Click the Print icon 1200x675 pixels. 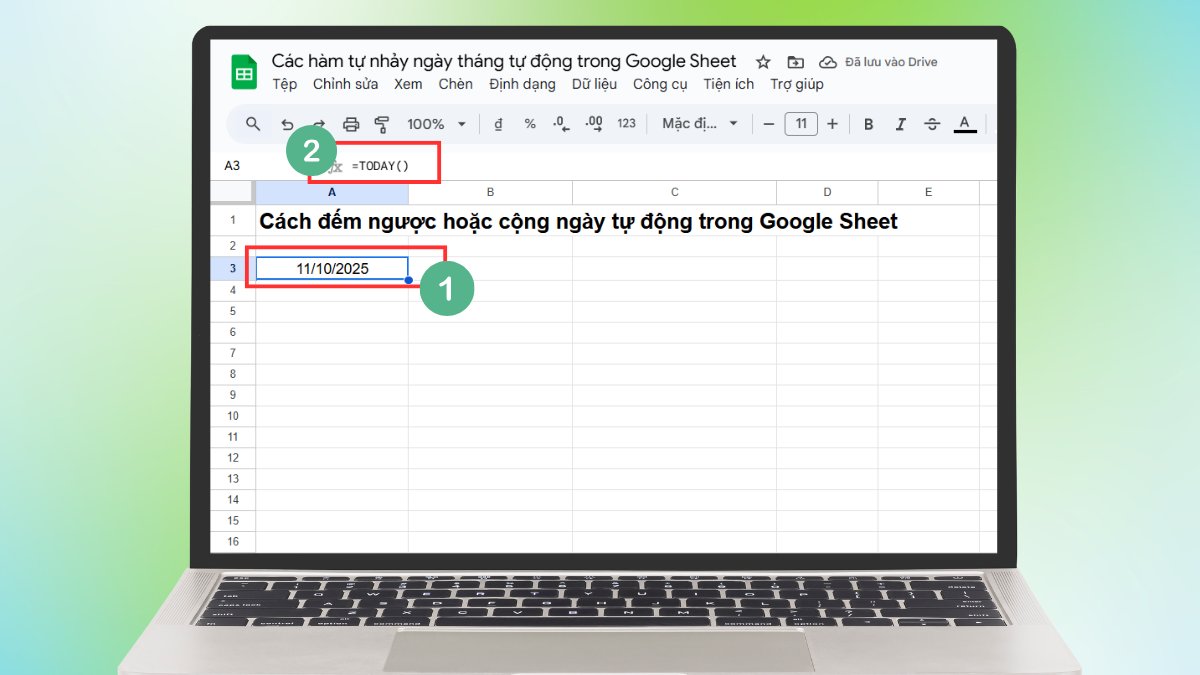(351, 123)
